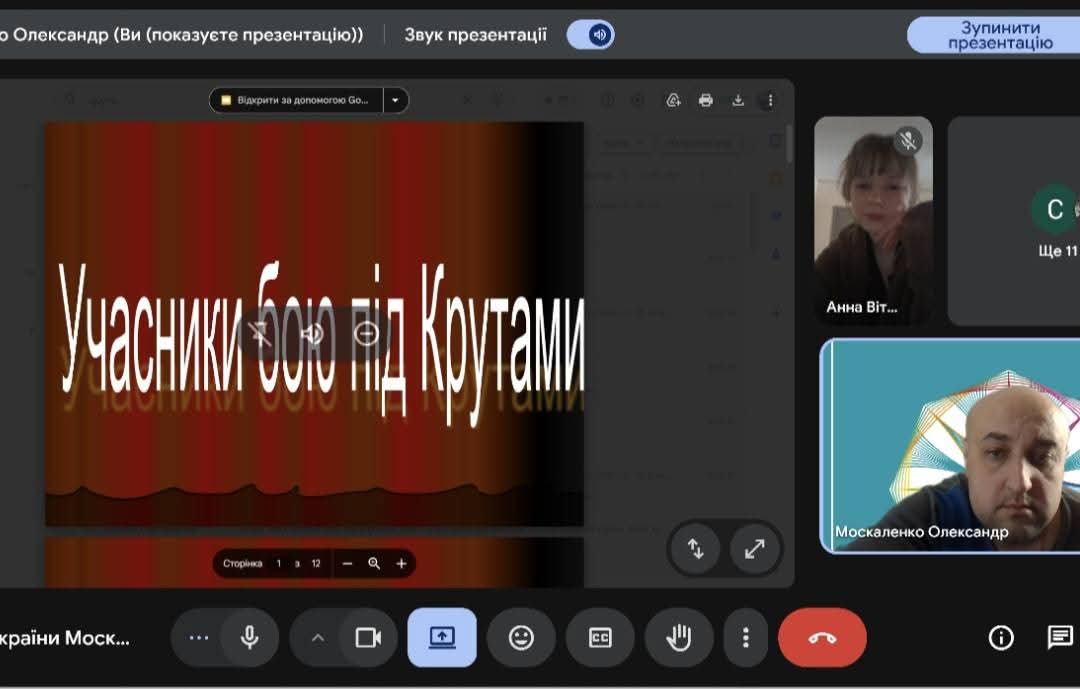Open the call's more options menu
Image resolution: width=1080 pixels, height=689 pixels.
745,637
